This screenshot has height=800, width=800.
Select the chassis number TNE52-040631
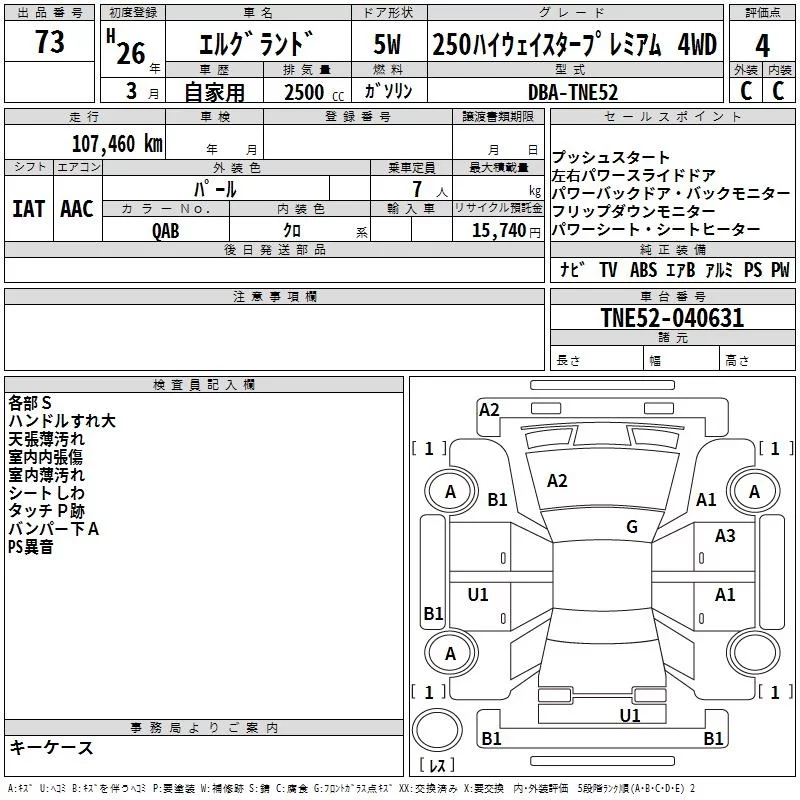coord(672,317)
